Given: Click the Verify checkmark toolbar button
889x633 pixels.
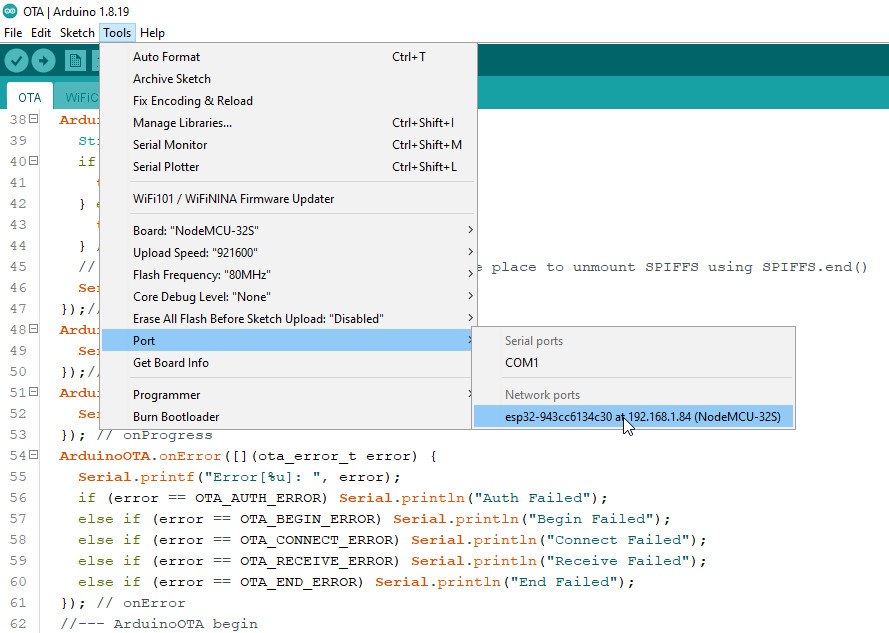Looking at the screenshot, I should click(16, 60).
